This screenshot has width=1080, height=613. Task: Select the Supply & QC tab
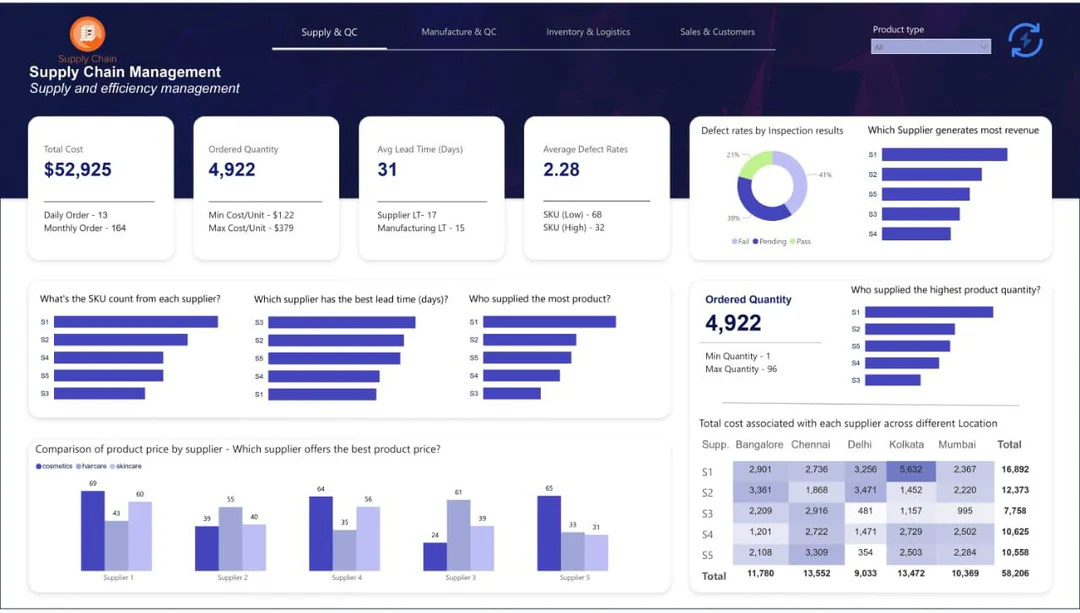pyautogui.click(x=329, y=32)
